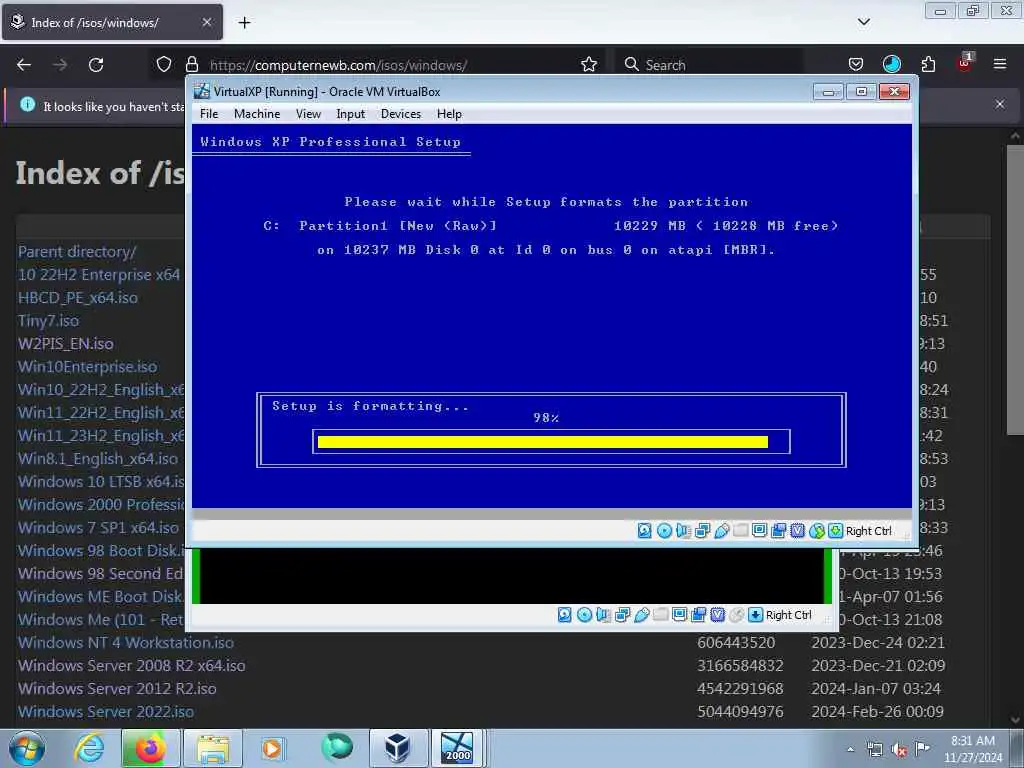
Task: Open VirtualBox Machine menu
Action: click(257, 114)
